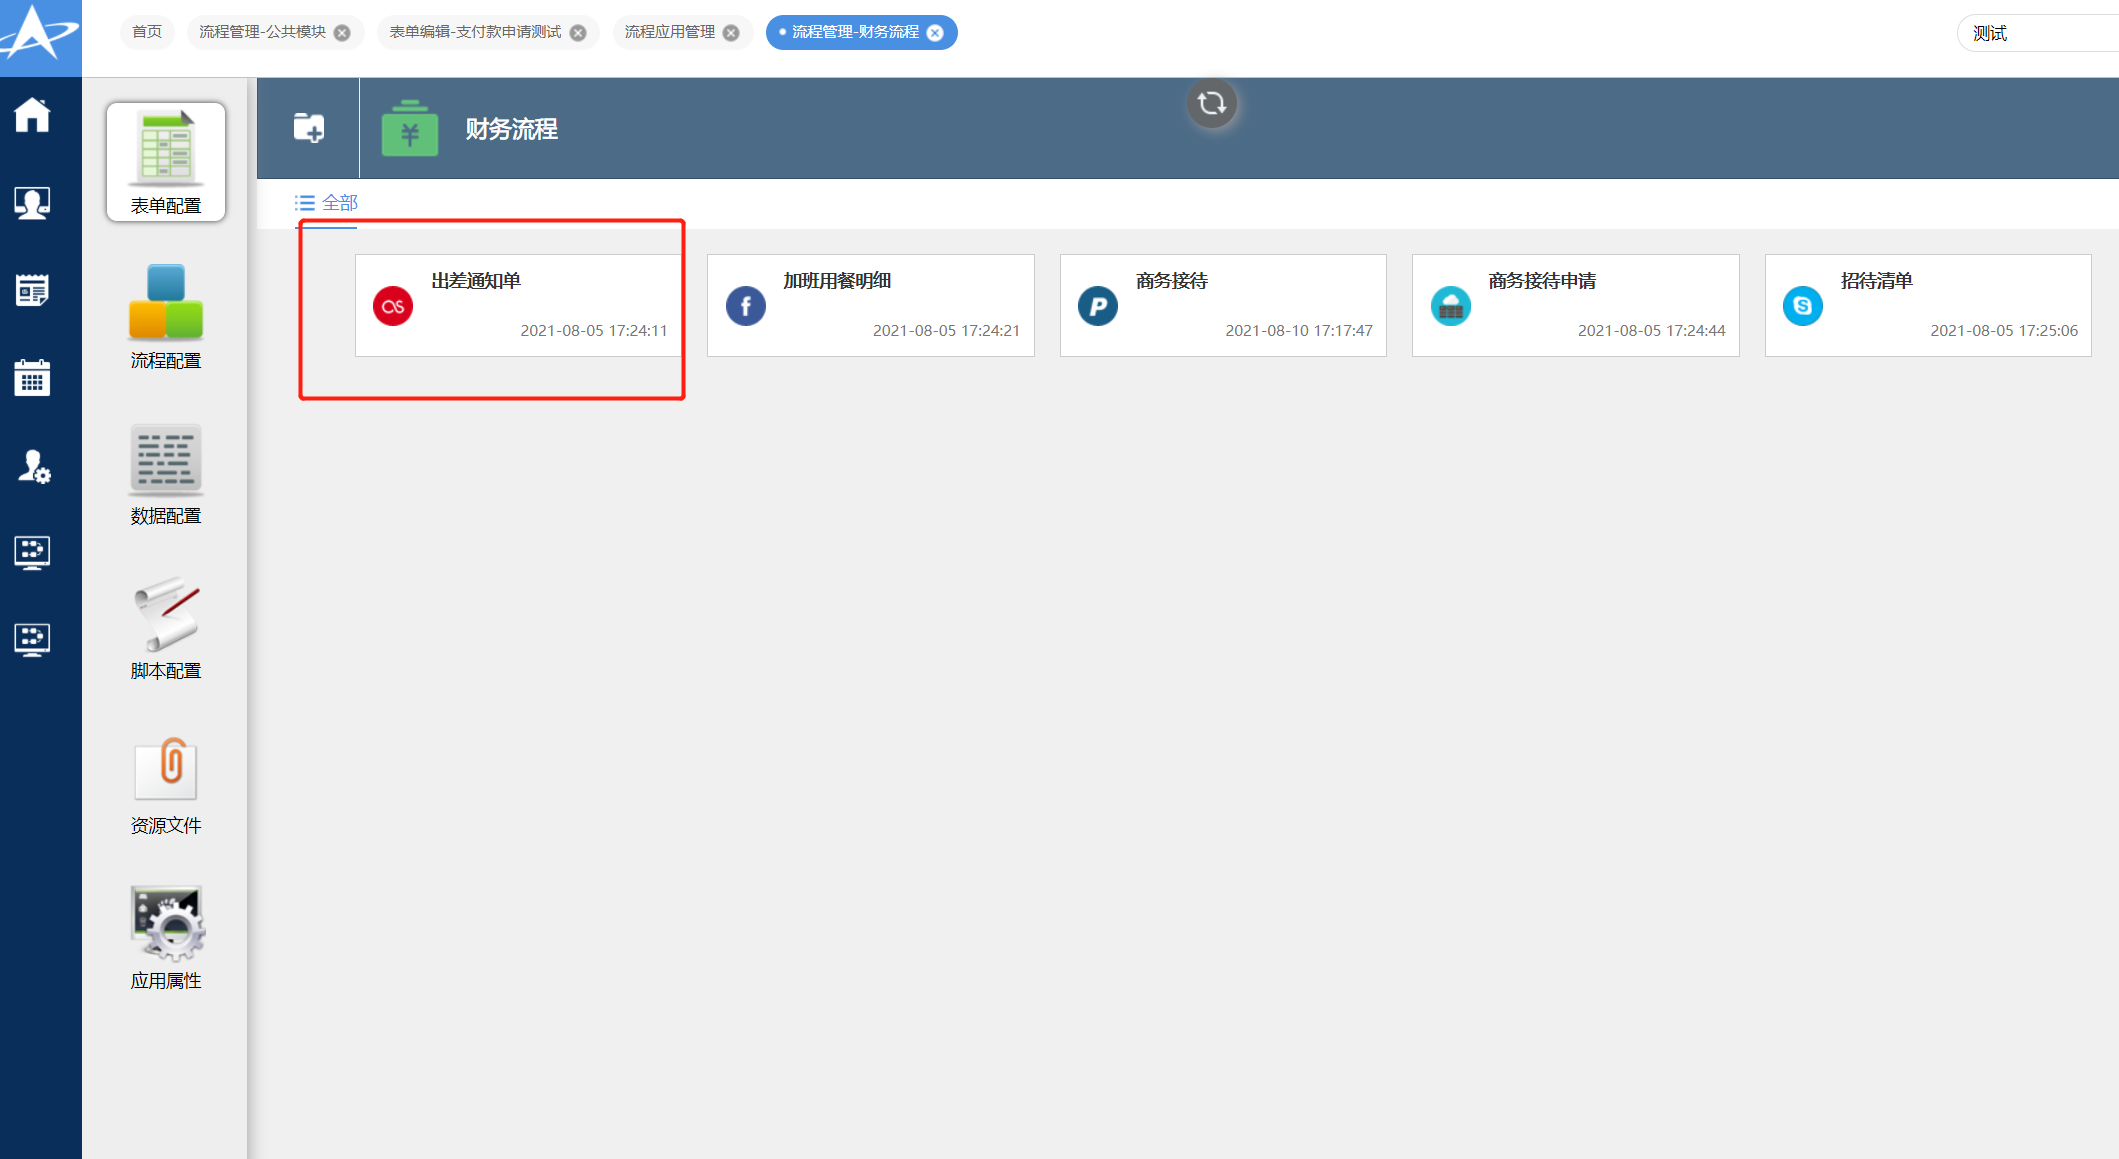Open the 加班用餐明细 form card

tap(870, 305)
